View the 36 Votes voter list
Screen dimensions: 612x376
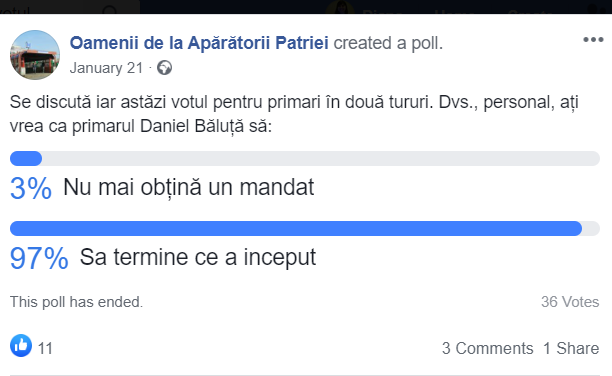[x=570, y=302]
